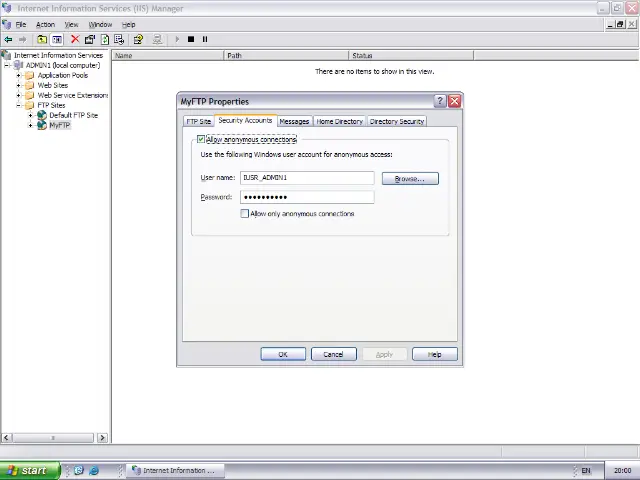
Task: Click the blue quick launch icon beside Start
Action: click(x=79, y=470)
